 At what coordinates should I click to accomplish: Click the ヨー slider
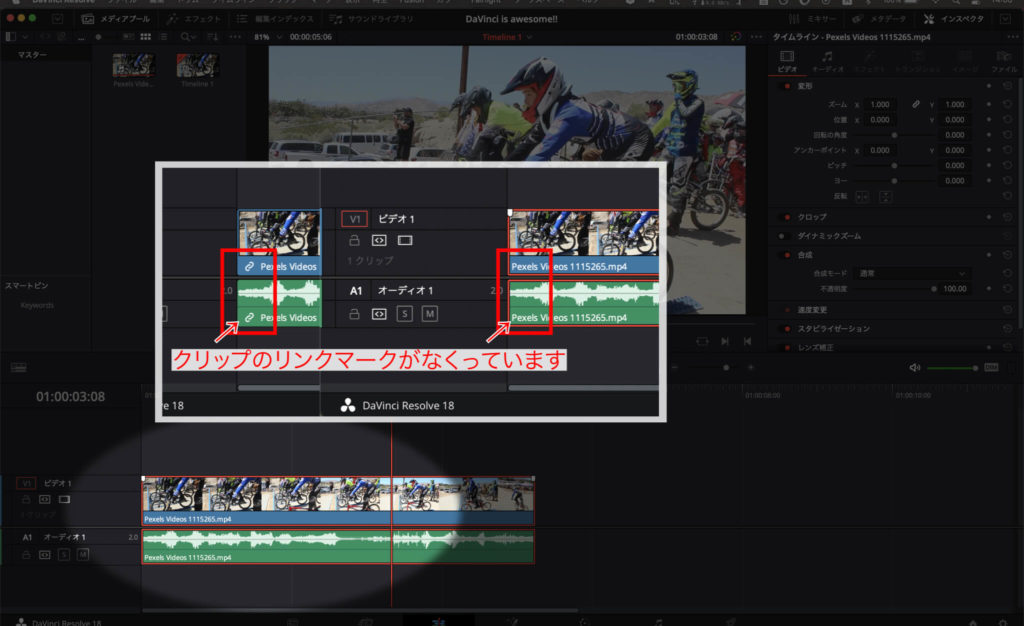pos(895,181)
